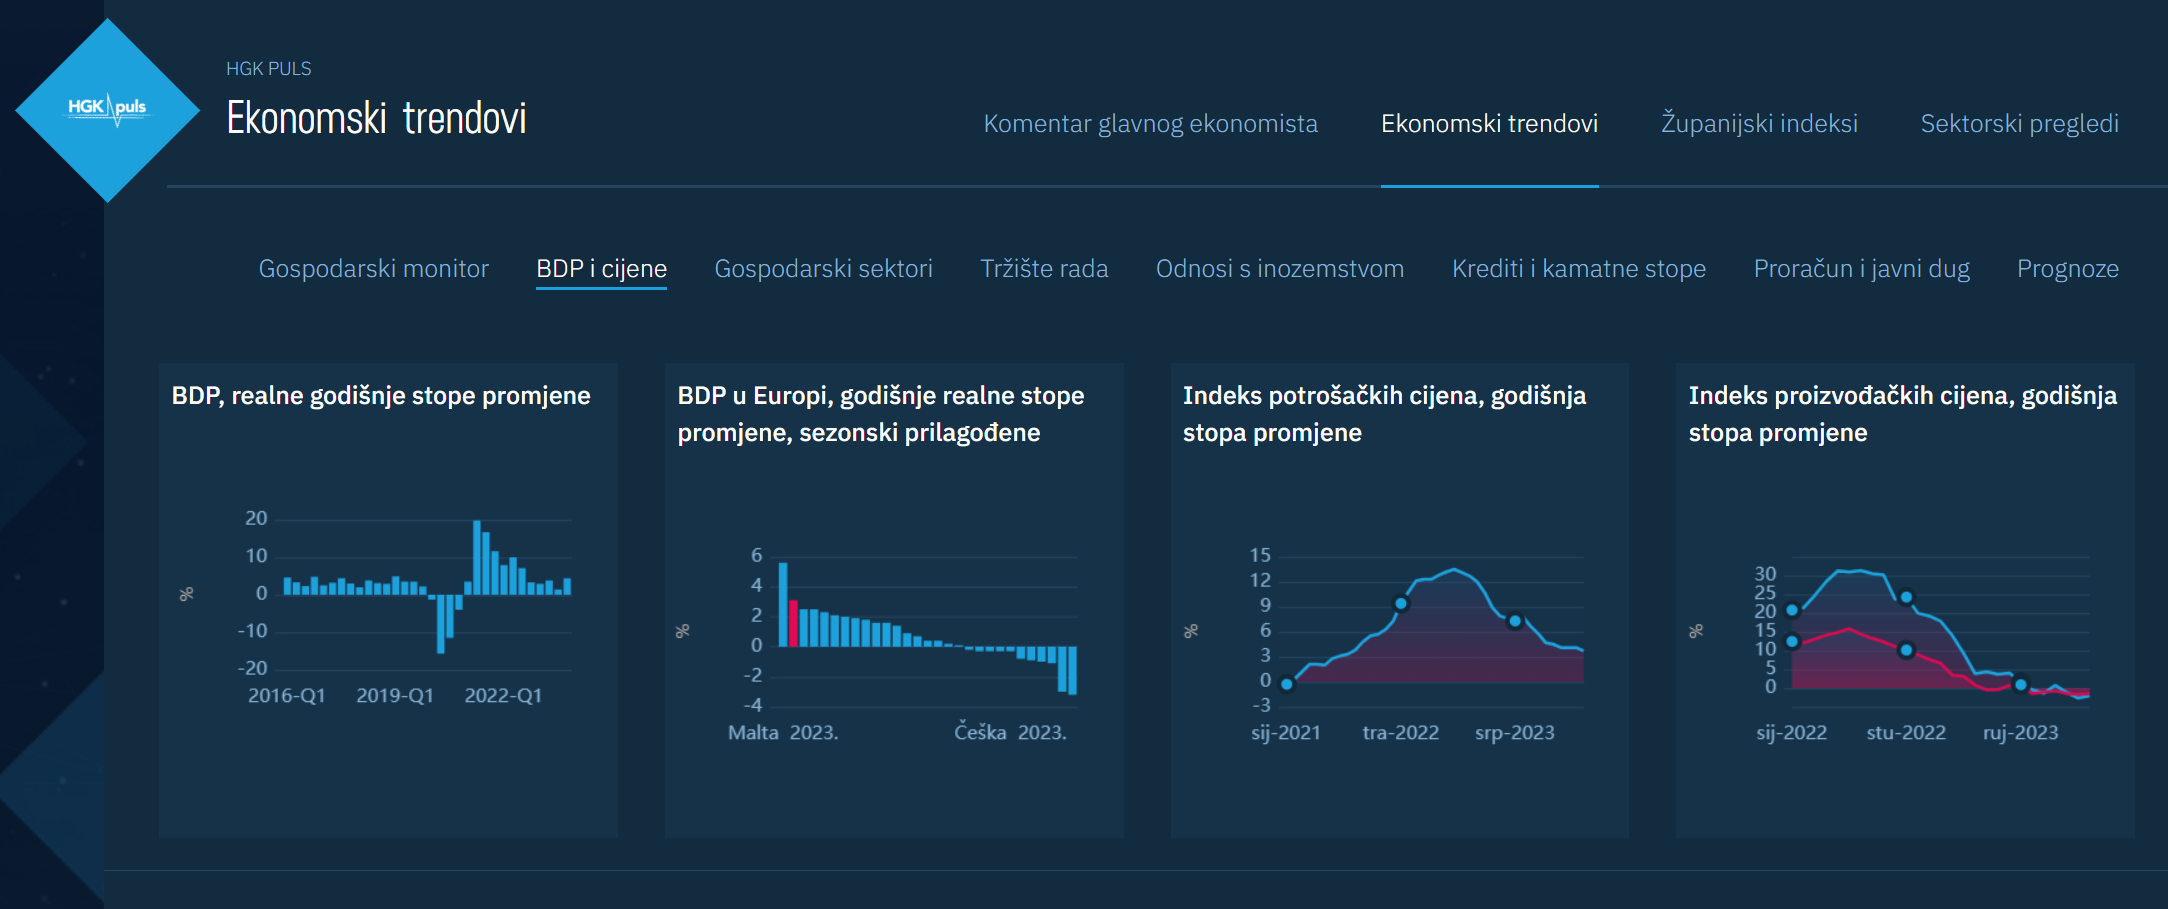Open Indeks proizvođačkih cijena chart card

click(x=1905, y=600)
